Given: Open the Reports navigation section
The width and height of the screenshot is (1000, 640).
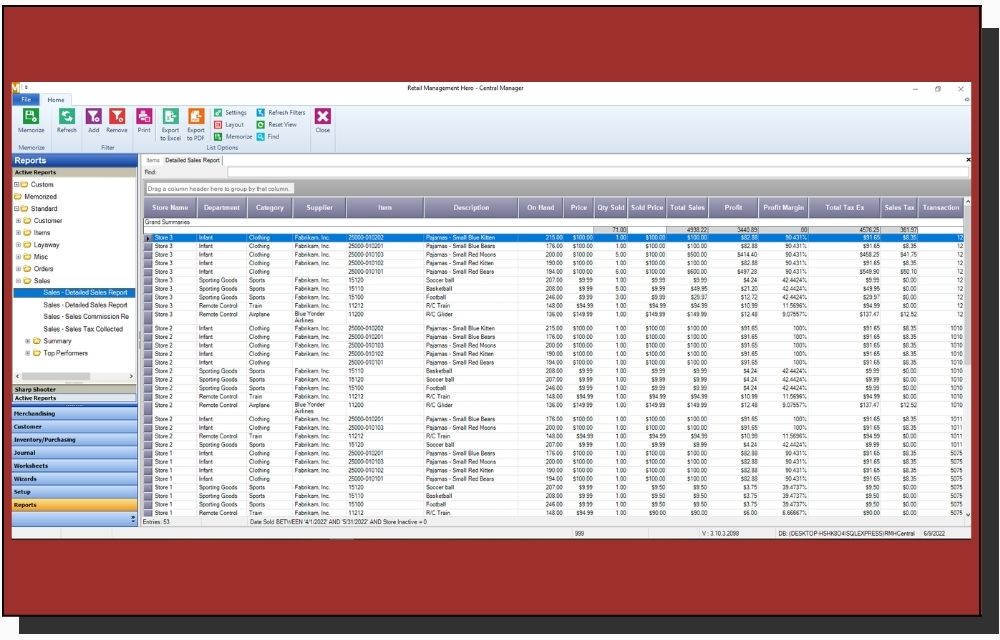Looking at the screenshot, I should tap(75, 505).
